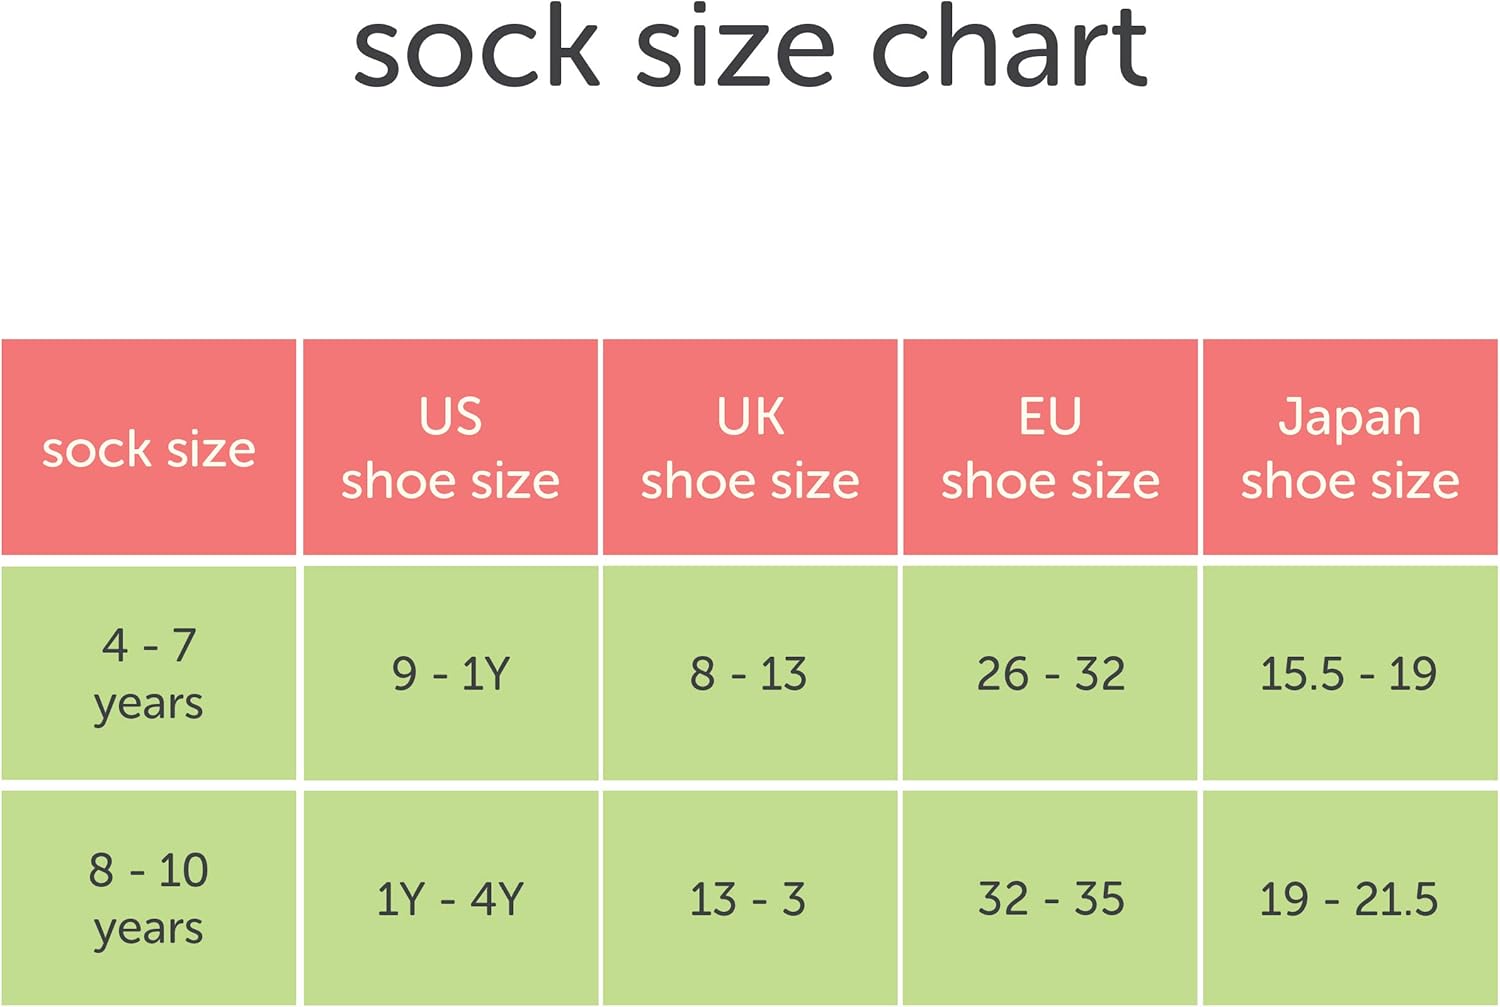Select the "8 - 13" UK size cell
Screen dimensions: 1500x1007
[749, 674]
